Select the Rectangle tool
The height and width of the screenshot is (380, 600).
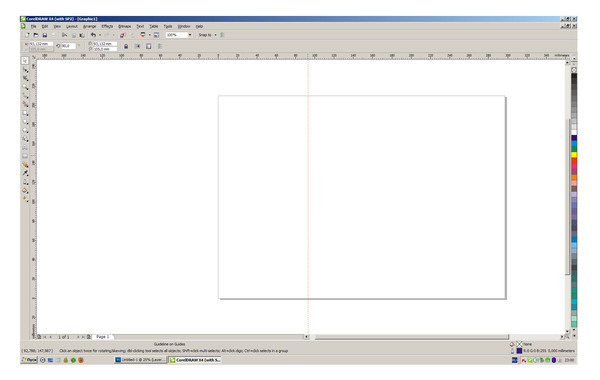point(25,113)
